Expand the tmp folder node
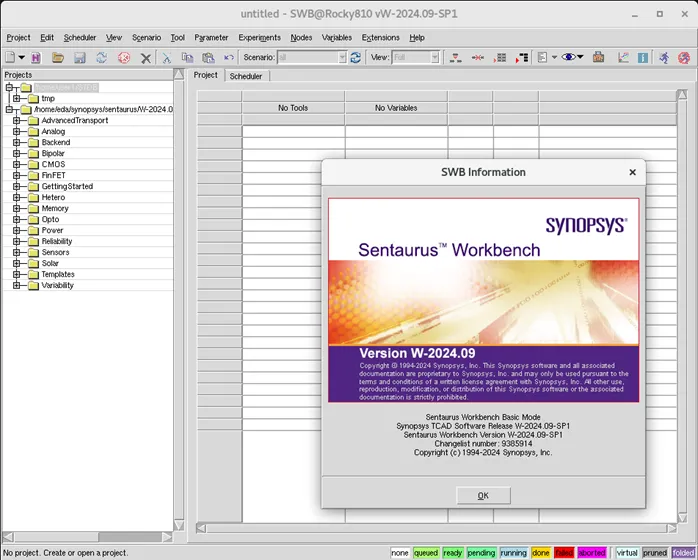The width and height of the screenshot is (698, 560). click(x=16, y=98)
